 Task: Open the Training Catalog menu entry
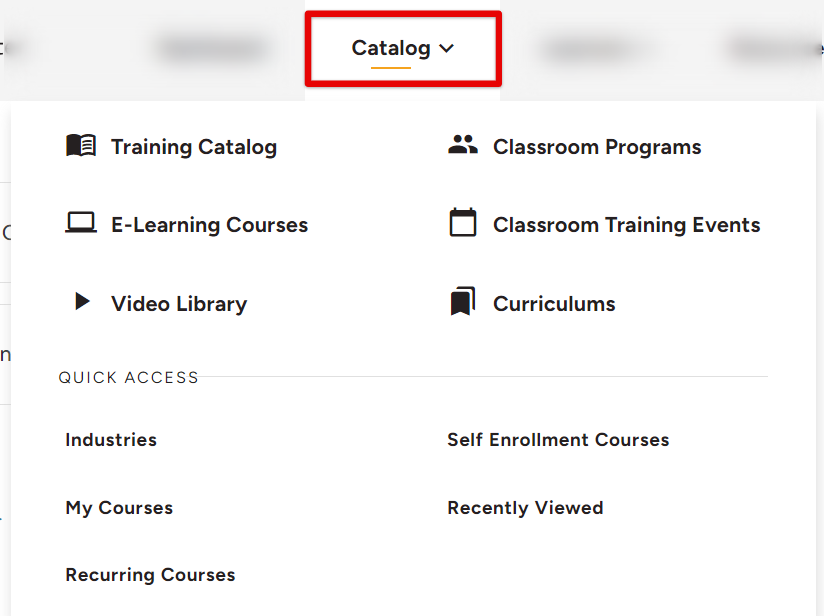tap(194, 147)
